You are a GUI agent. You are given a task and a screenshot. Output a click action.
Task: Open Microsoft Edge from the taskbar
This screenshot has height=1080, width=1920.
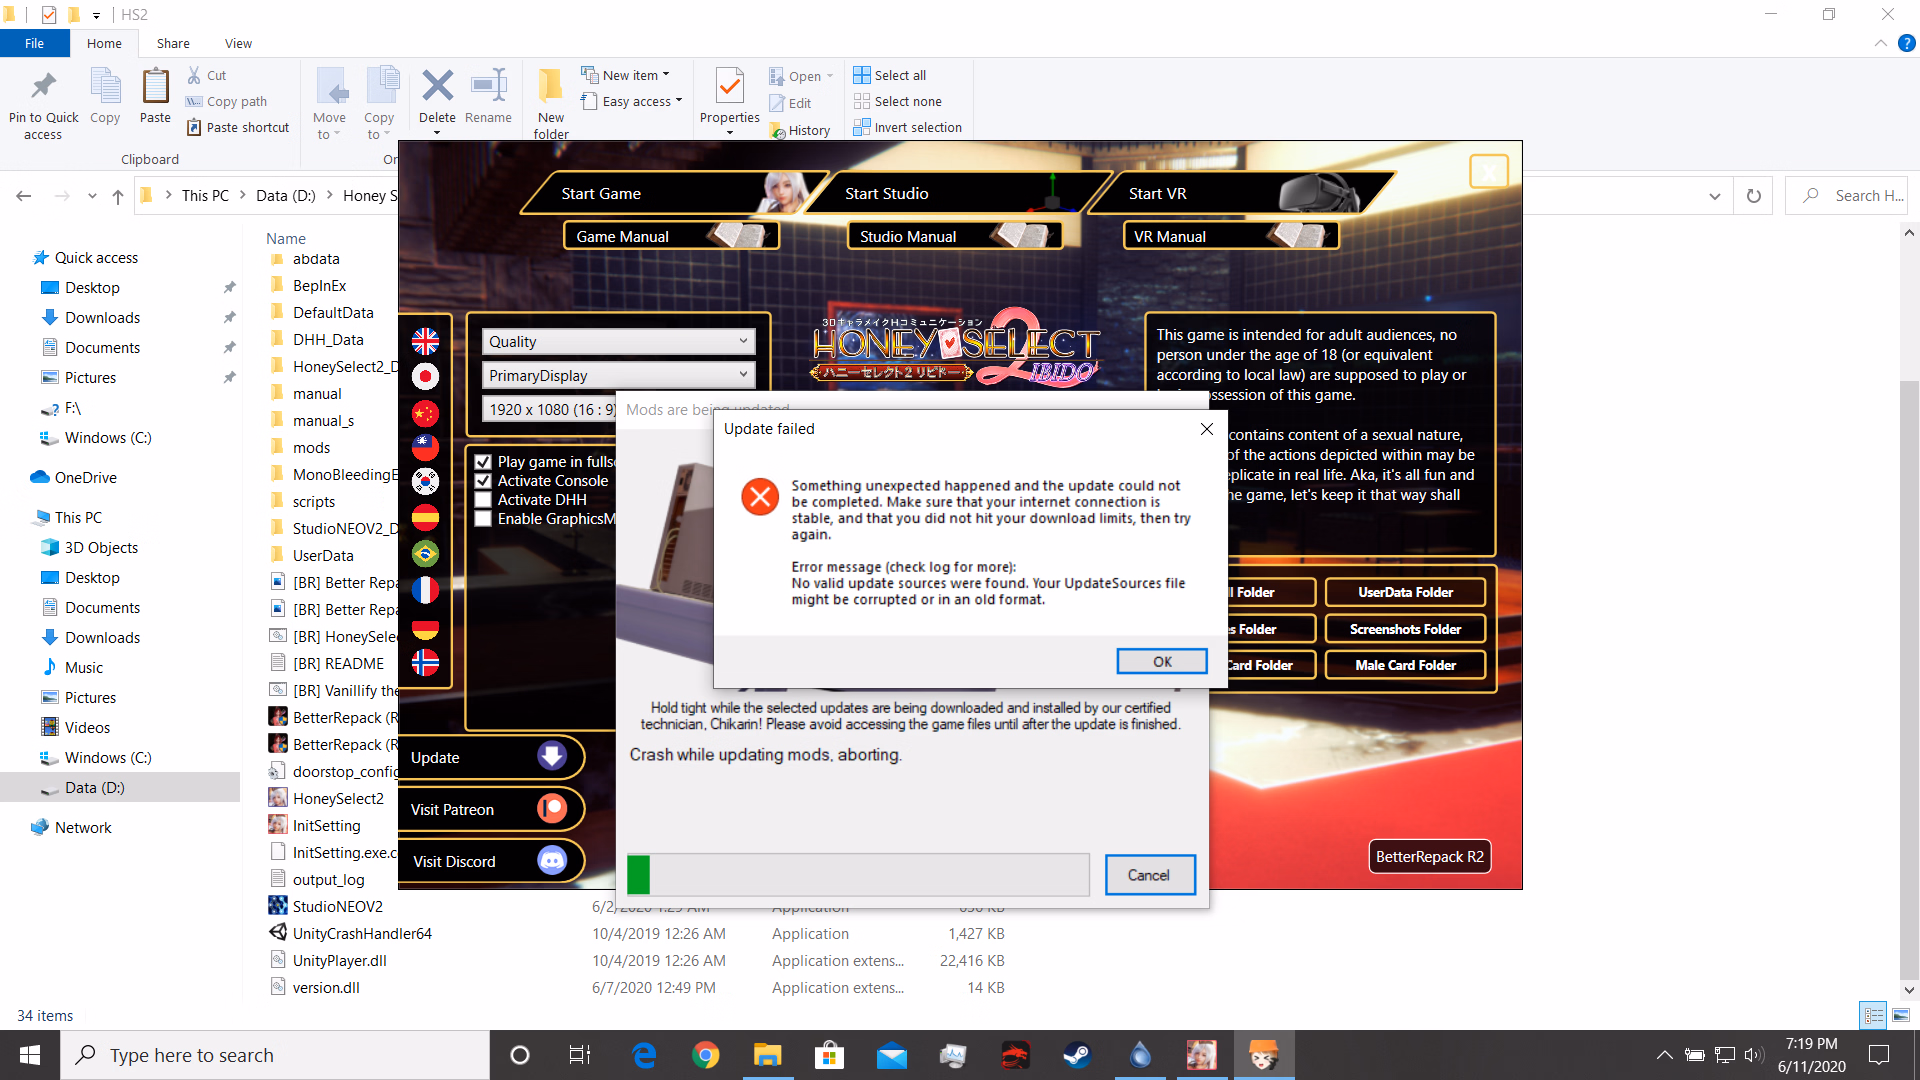tap(644, 1055)
